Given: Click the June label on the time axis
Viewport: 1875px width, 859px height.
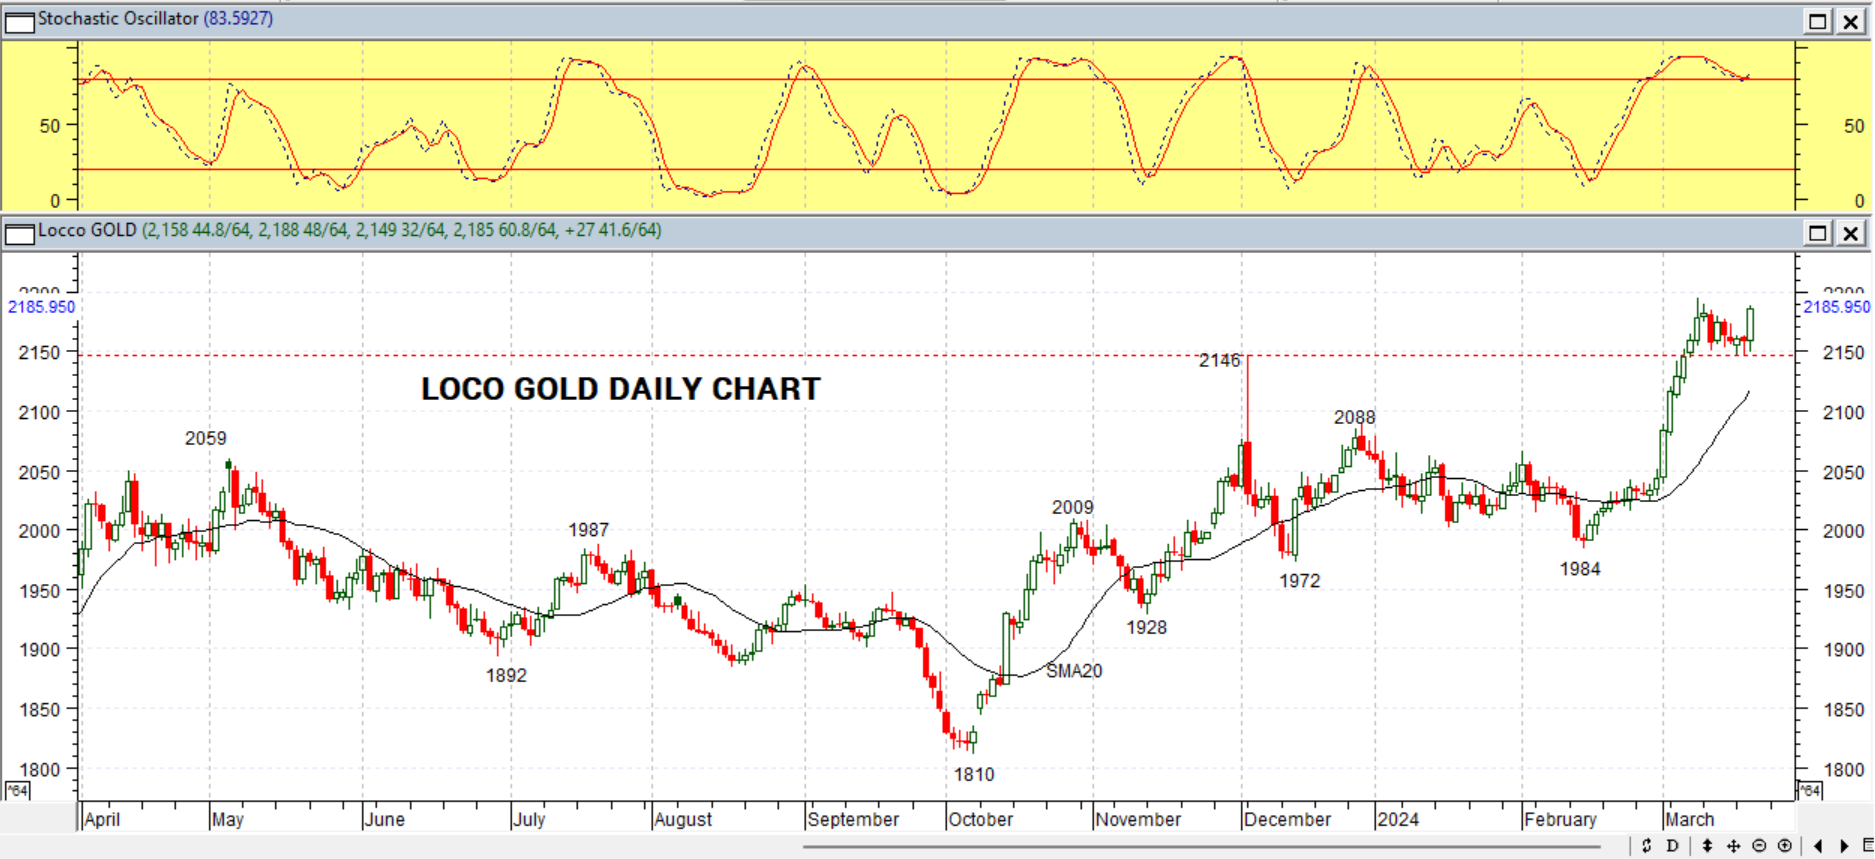Looking at the screenshot, I should (x=385, y=820).
